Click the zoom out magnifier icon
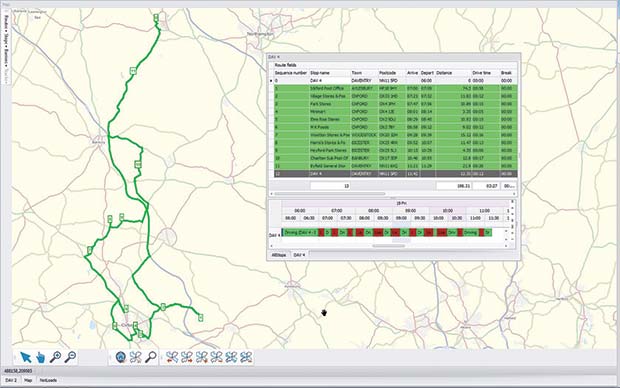 coord(70,357)
